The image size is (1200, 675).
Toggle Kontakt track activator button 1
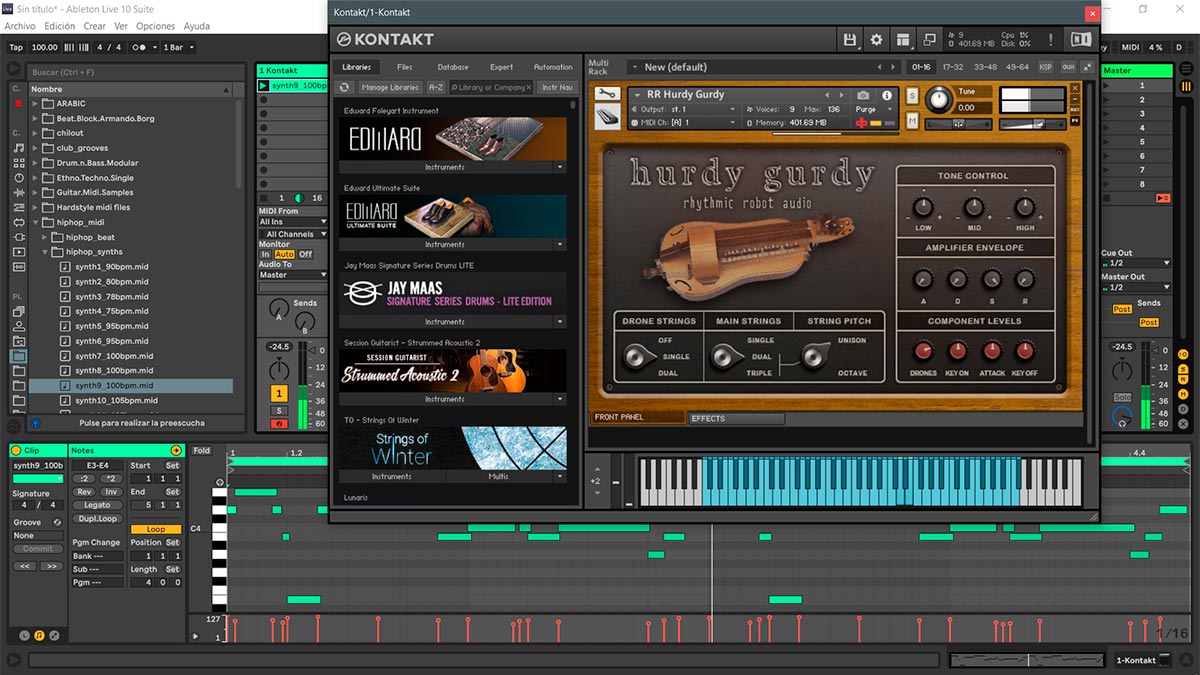coord(279,394)
